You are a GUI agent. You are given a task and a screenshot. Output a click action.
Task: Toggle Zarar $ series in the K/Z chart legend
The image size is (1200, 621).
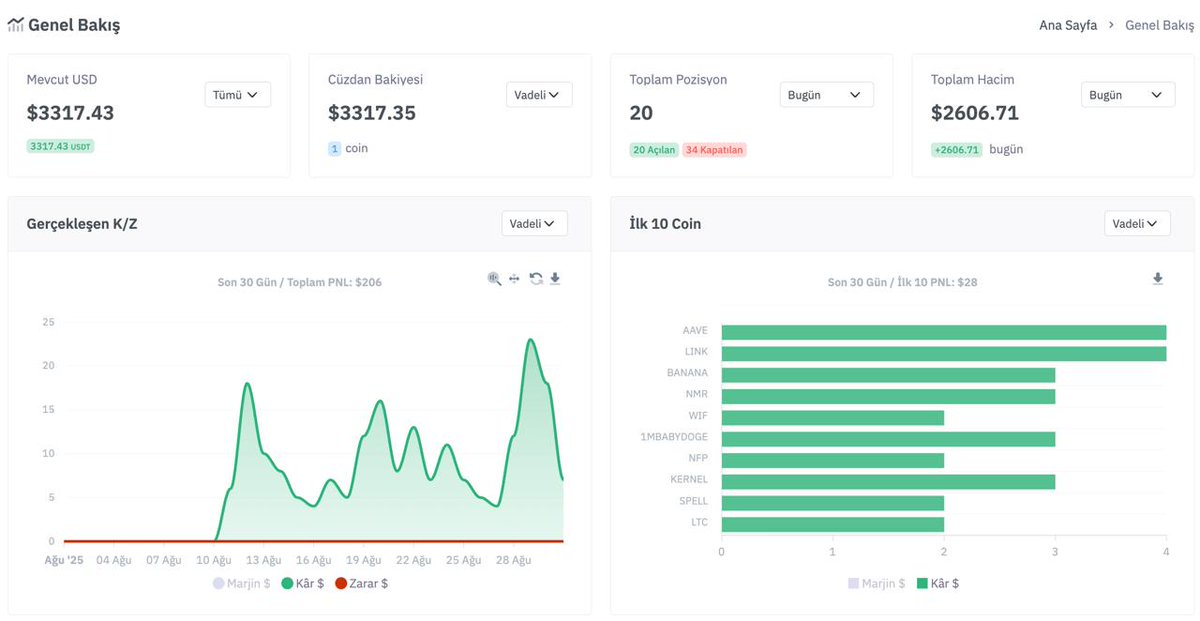coord(361,583)
